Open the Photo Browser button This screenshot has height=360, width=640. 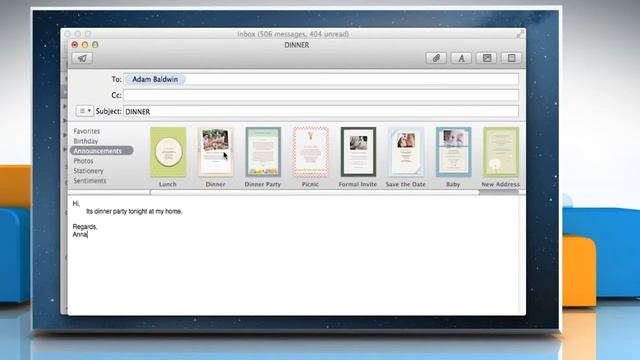[487, 58]
